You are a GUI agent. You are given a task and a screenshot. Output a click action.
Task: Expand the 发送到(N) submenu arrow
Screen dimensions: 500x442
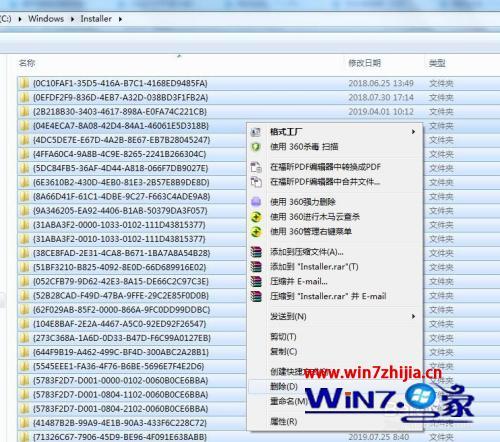[x=413, y=316]
